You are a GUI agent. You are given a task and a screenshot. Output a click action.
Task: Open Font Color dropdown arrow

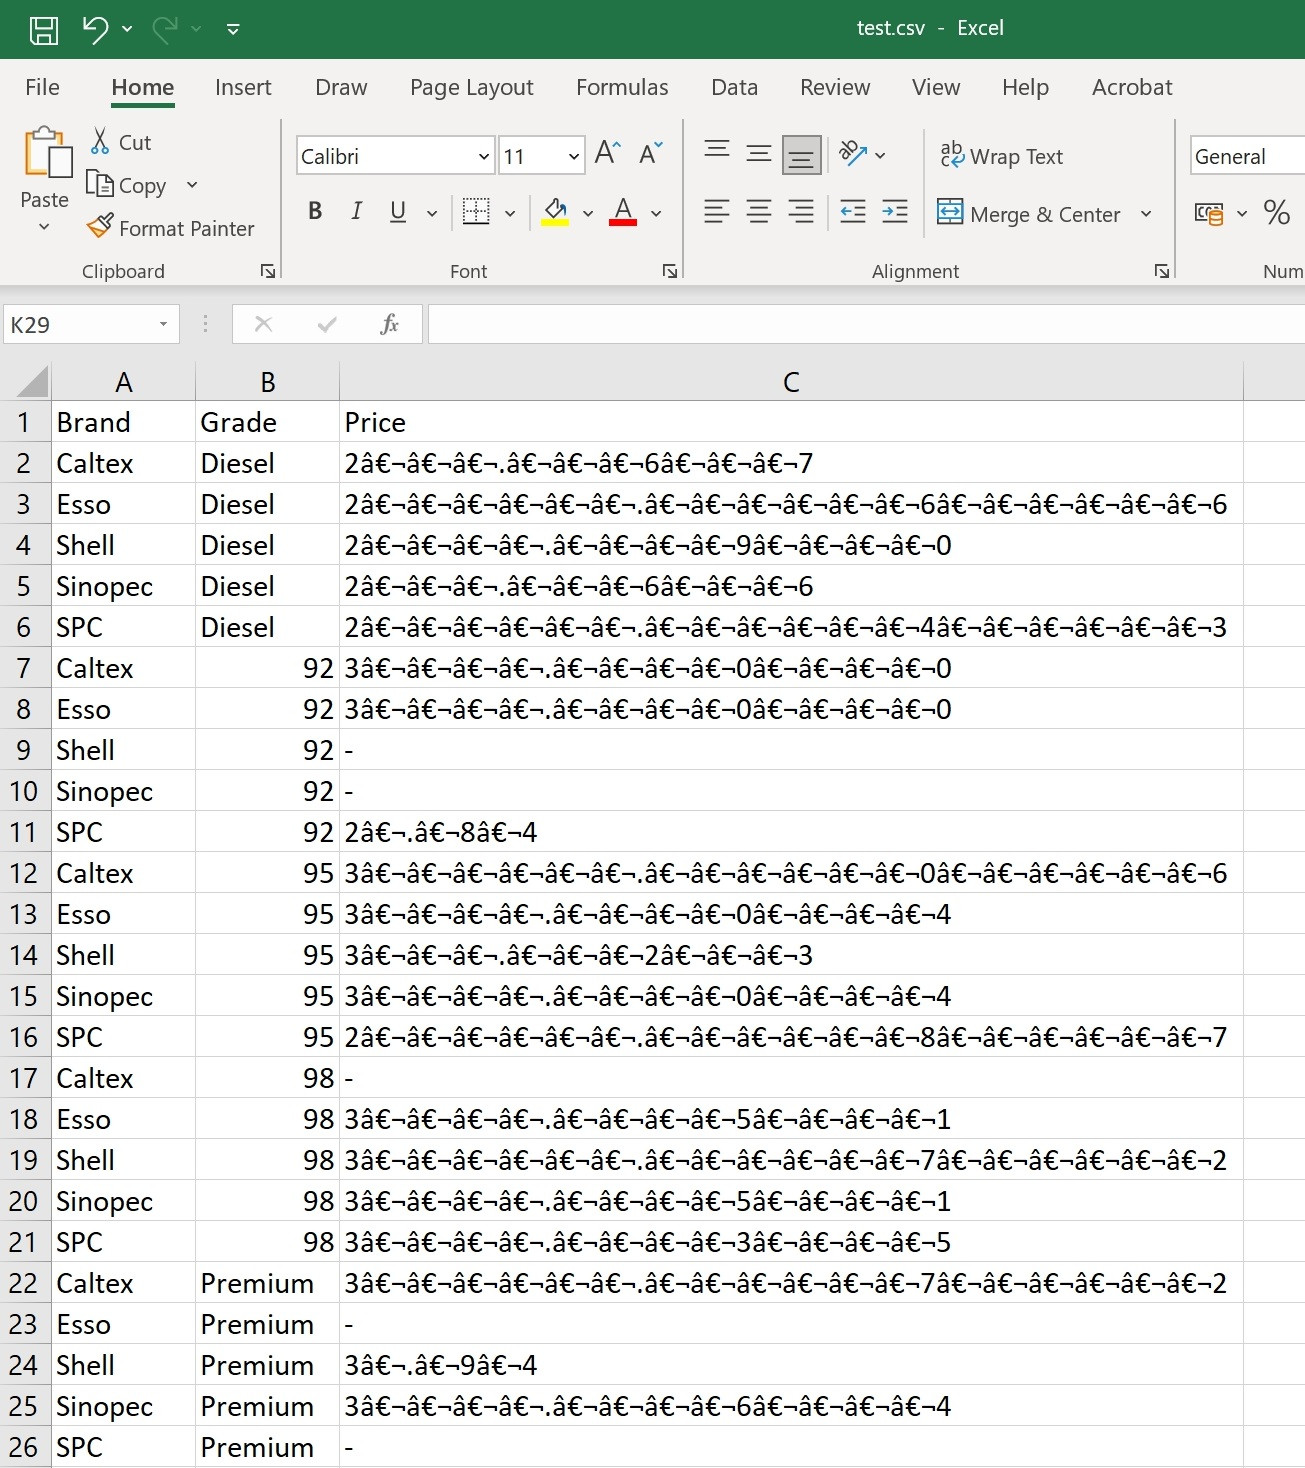[656, 213]
